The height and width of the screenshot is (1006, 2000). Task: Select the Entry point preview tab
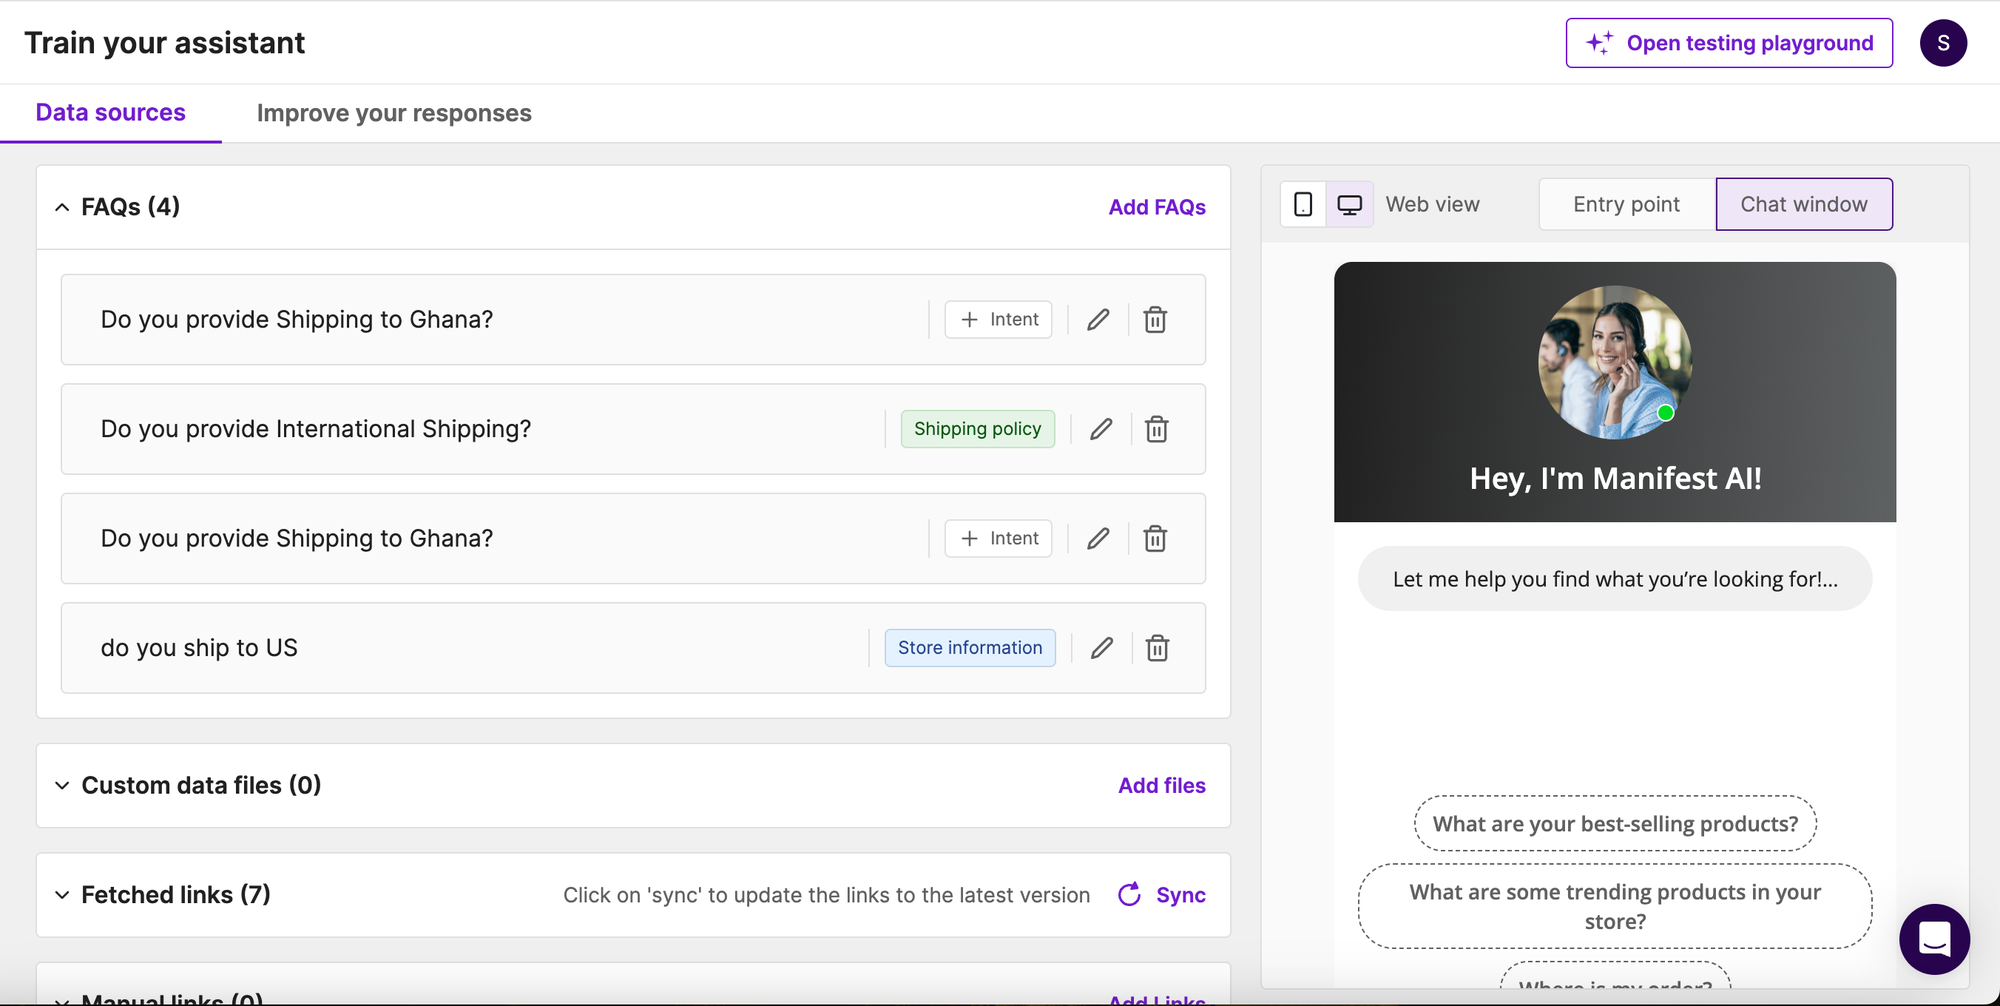(x=1627, y=204)
